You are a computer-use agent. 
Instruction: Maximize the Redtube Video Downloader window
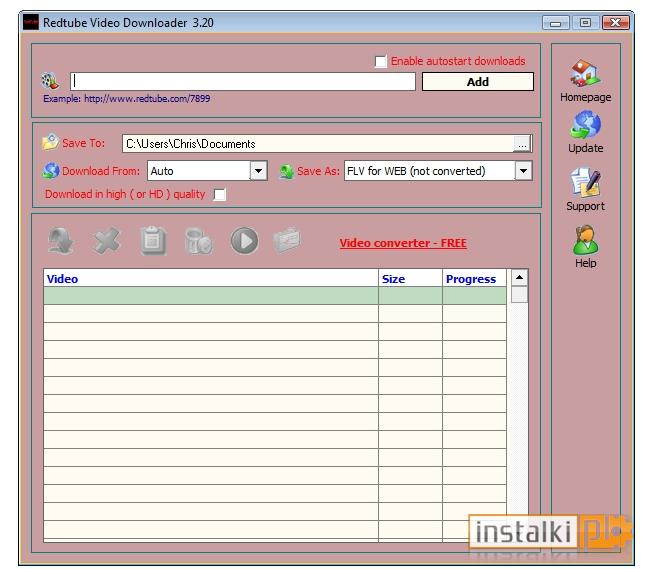pos(585,23)
